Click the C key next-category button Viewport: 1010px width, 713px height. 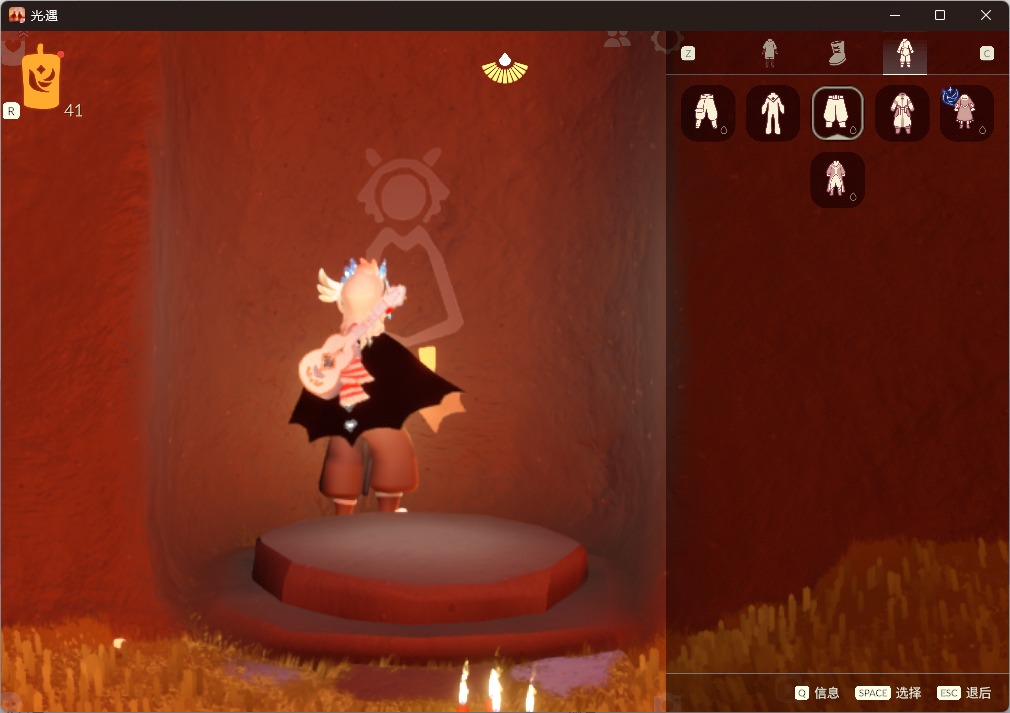pos(987,53)
